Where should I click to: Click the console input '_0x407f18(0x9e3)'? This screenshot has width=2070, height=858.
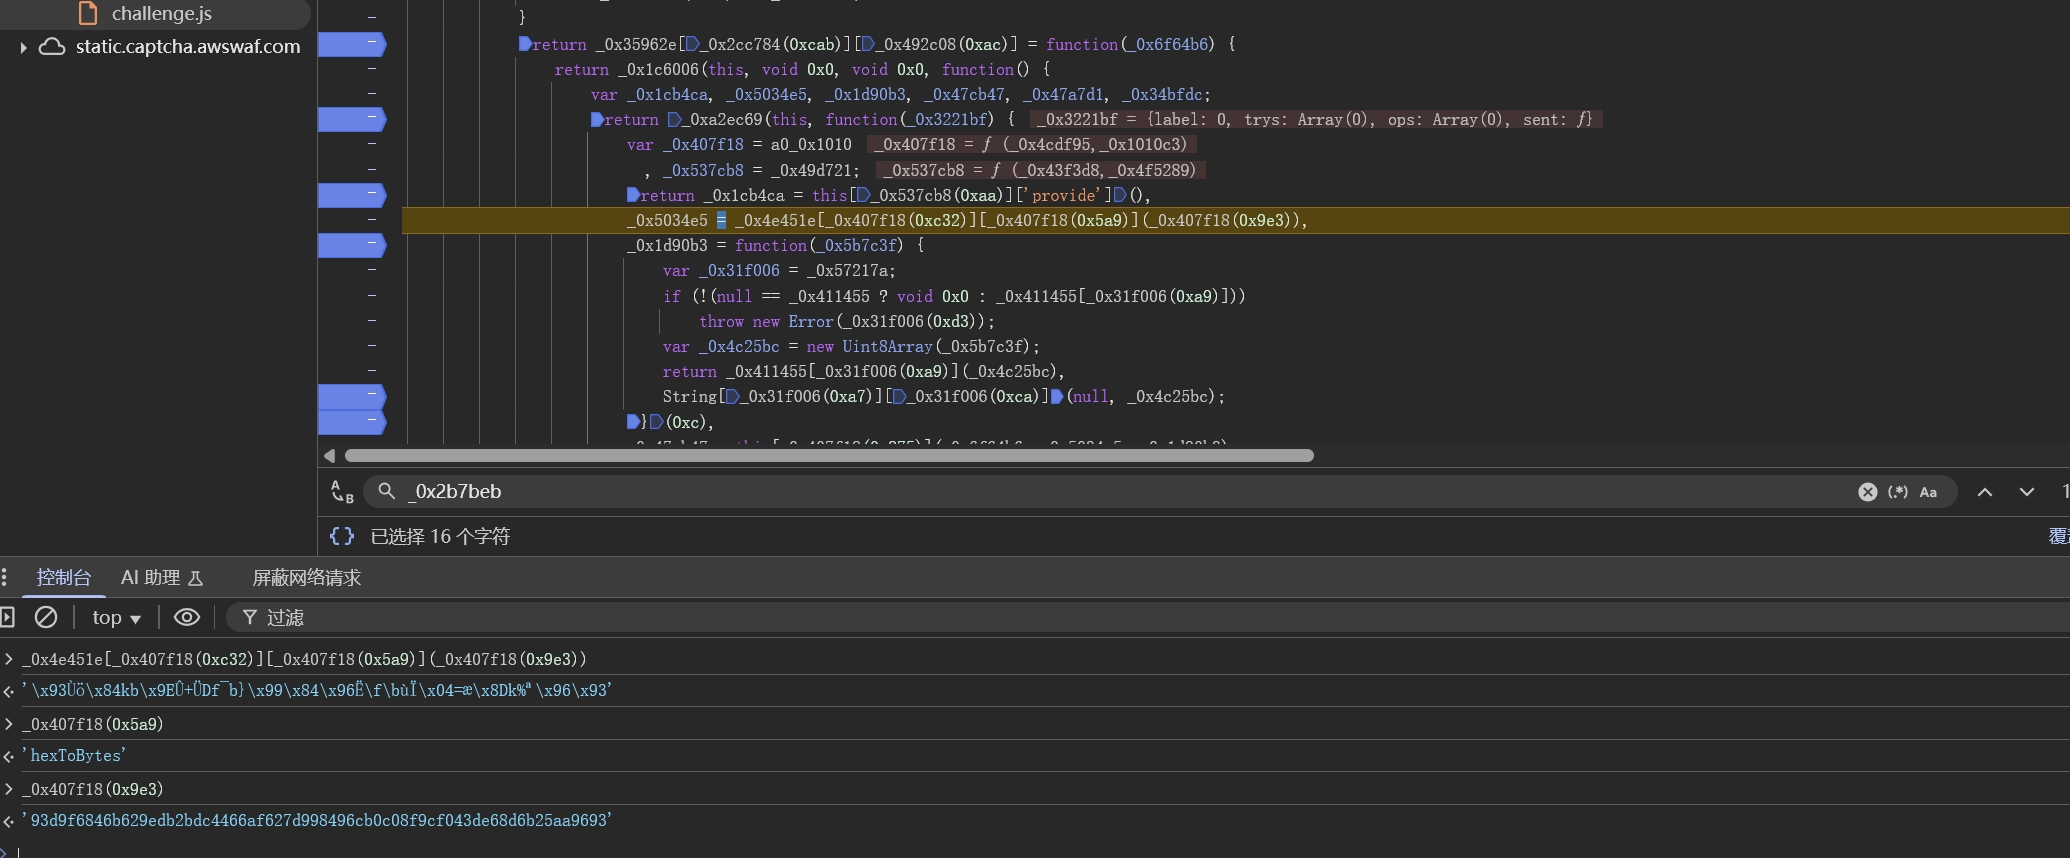[x=92, y=789]
